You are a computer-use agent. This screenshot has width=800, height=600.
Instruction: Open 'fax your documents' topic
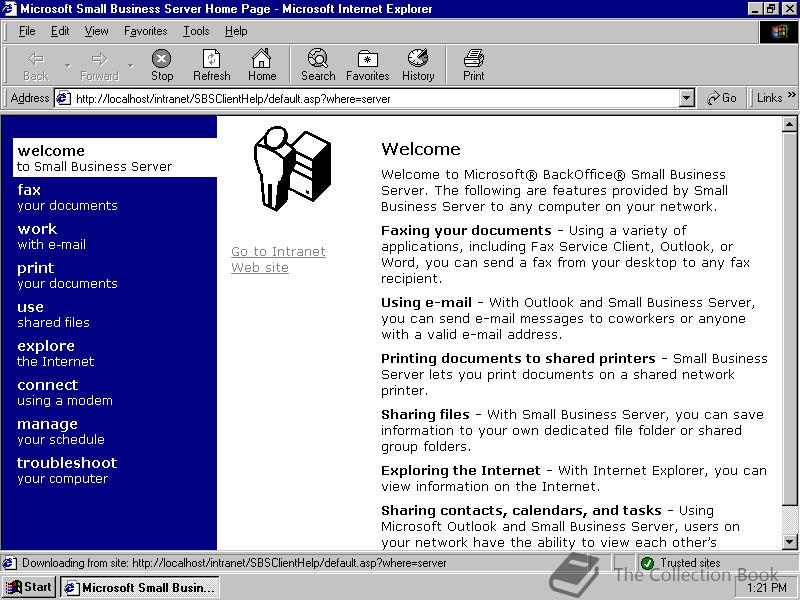point(67,197)
